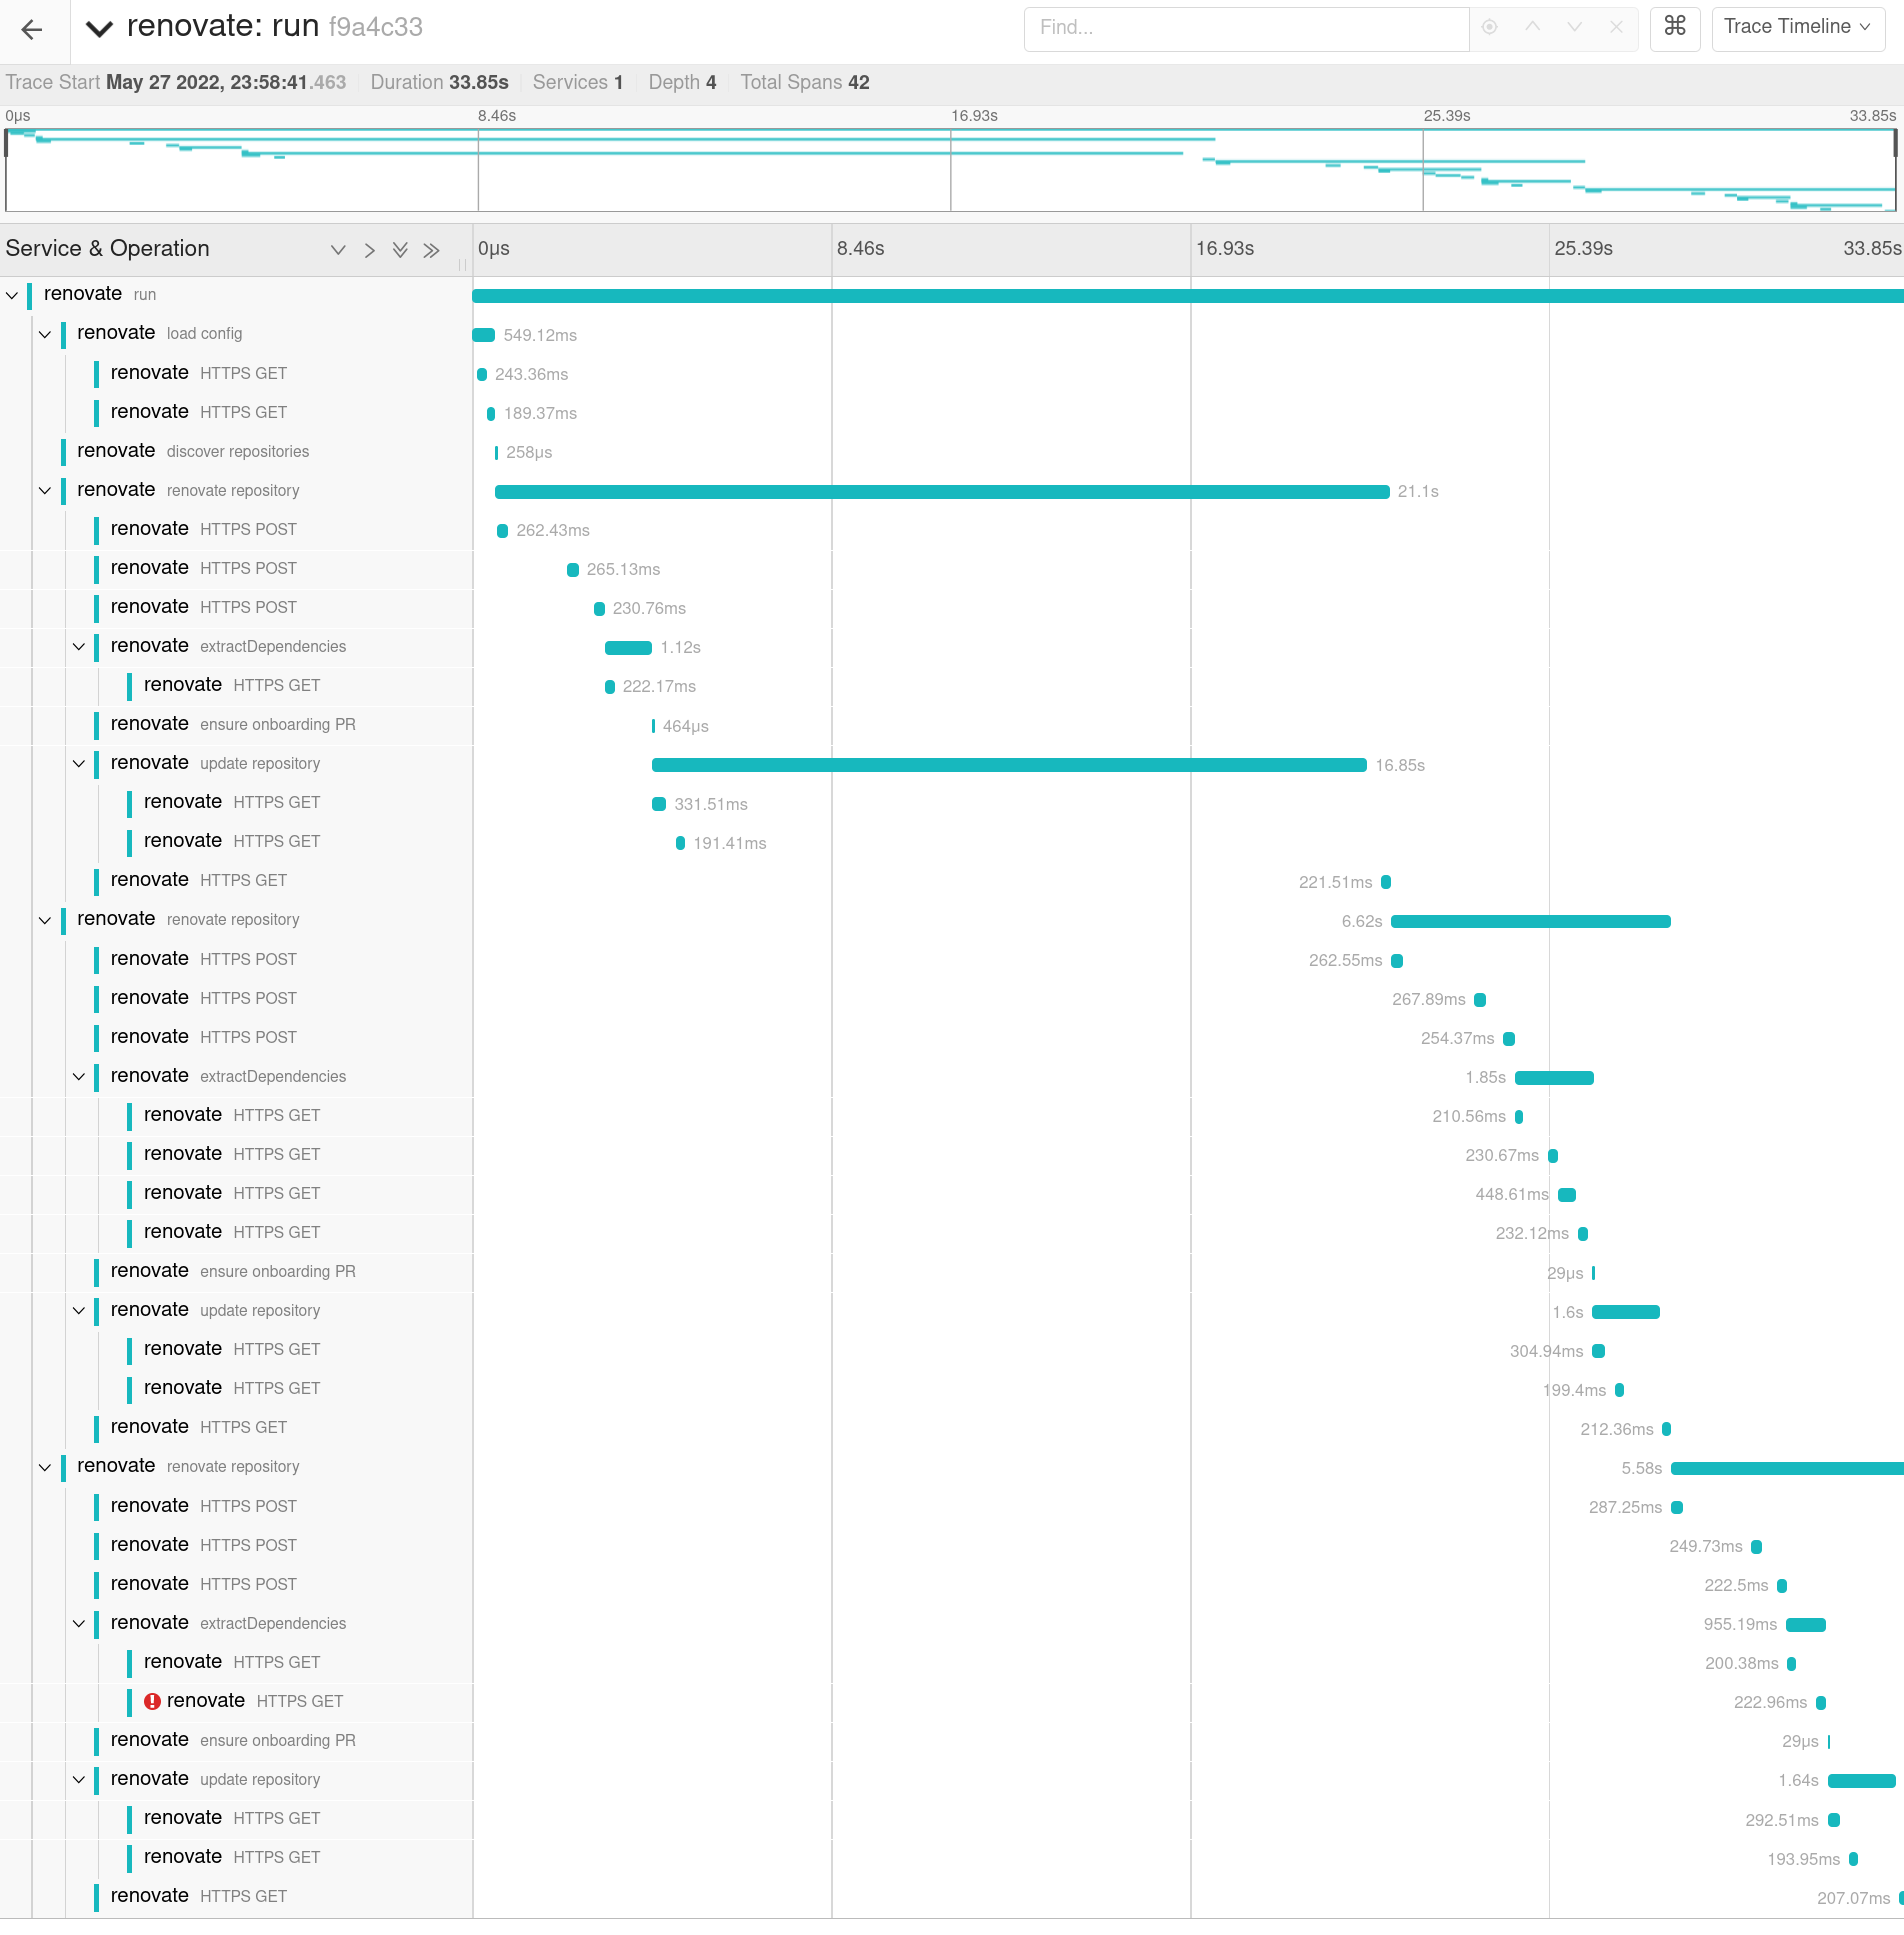Open the keyboard shortcuts command icon
Viewport: 1904px width, 1935px height.
coord(1675,27)
